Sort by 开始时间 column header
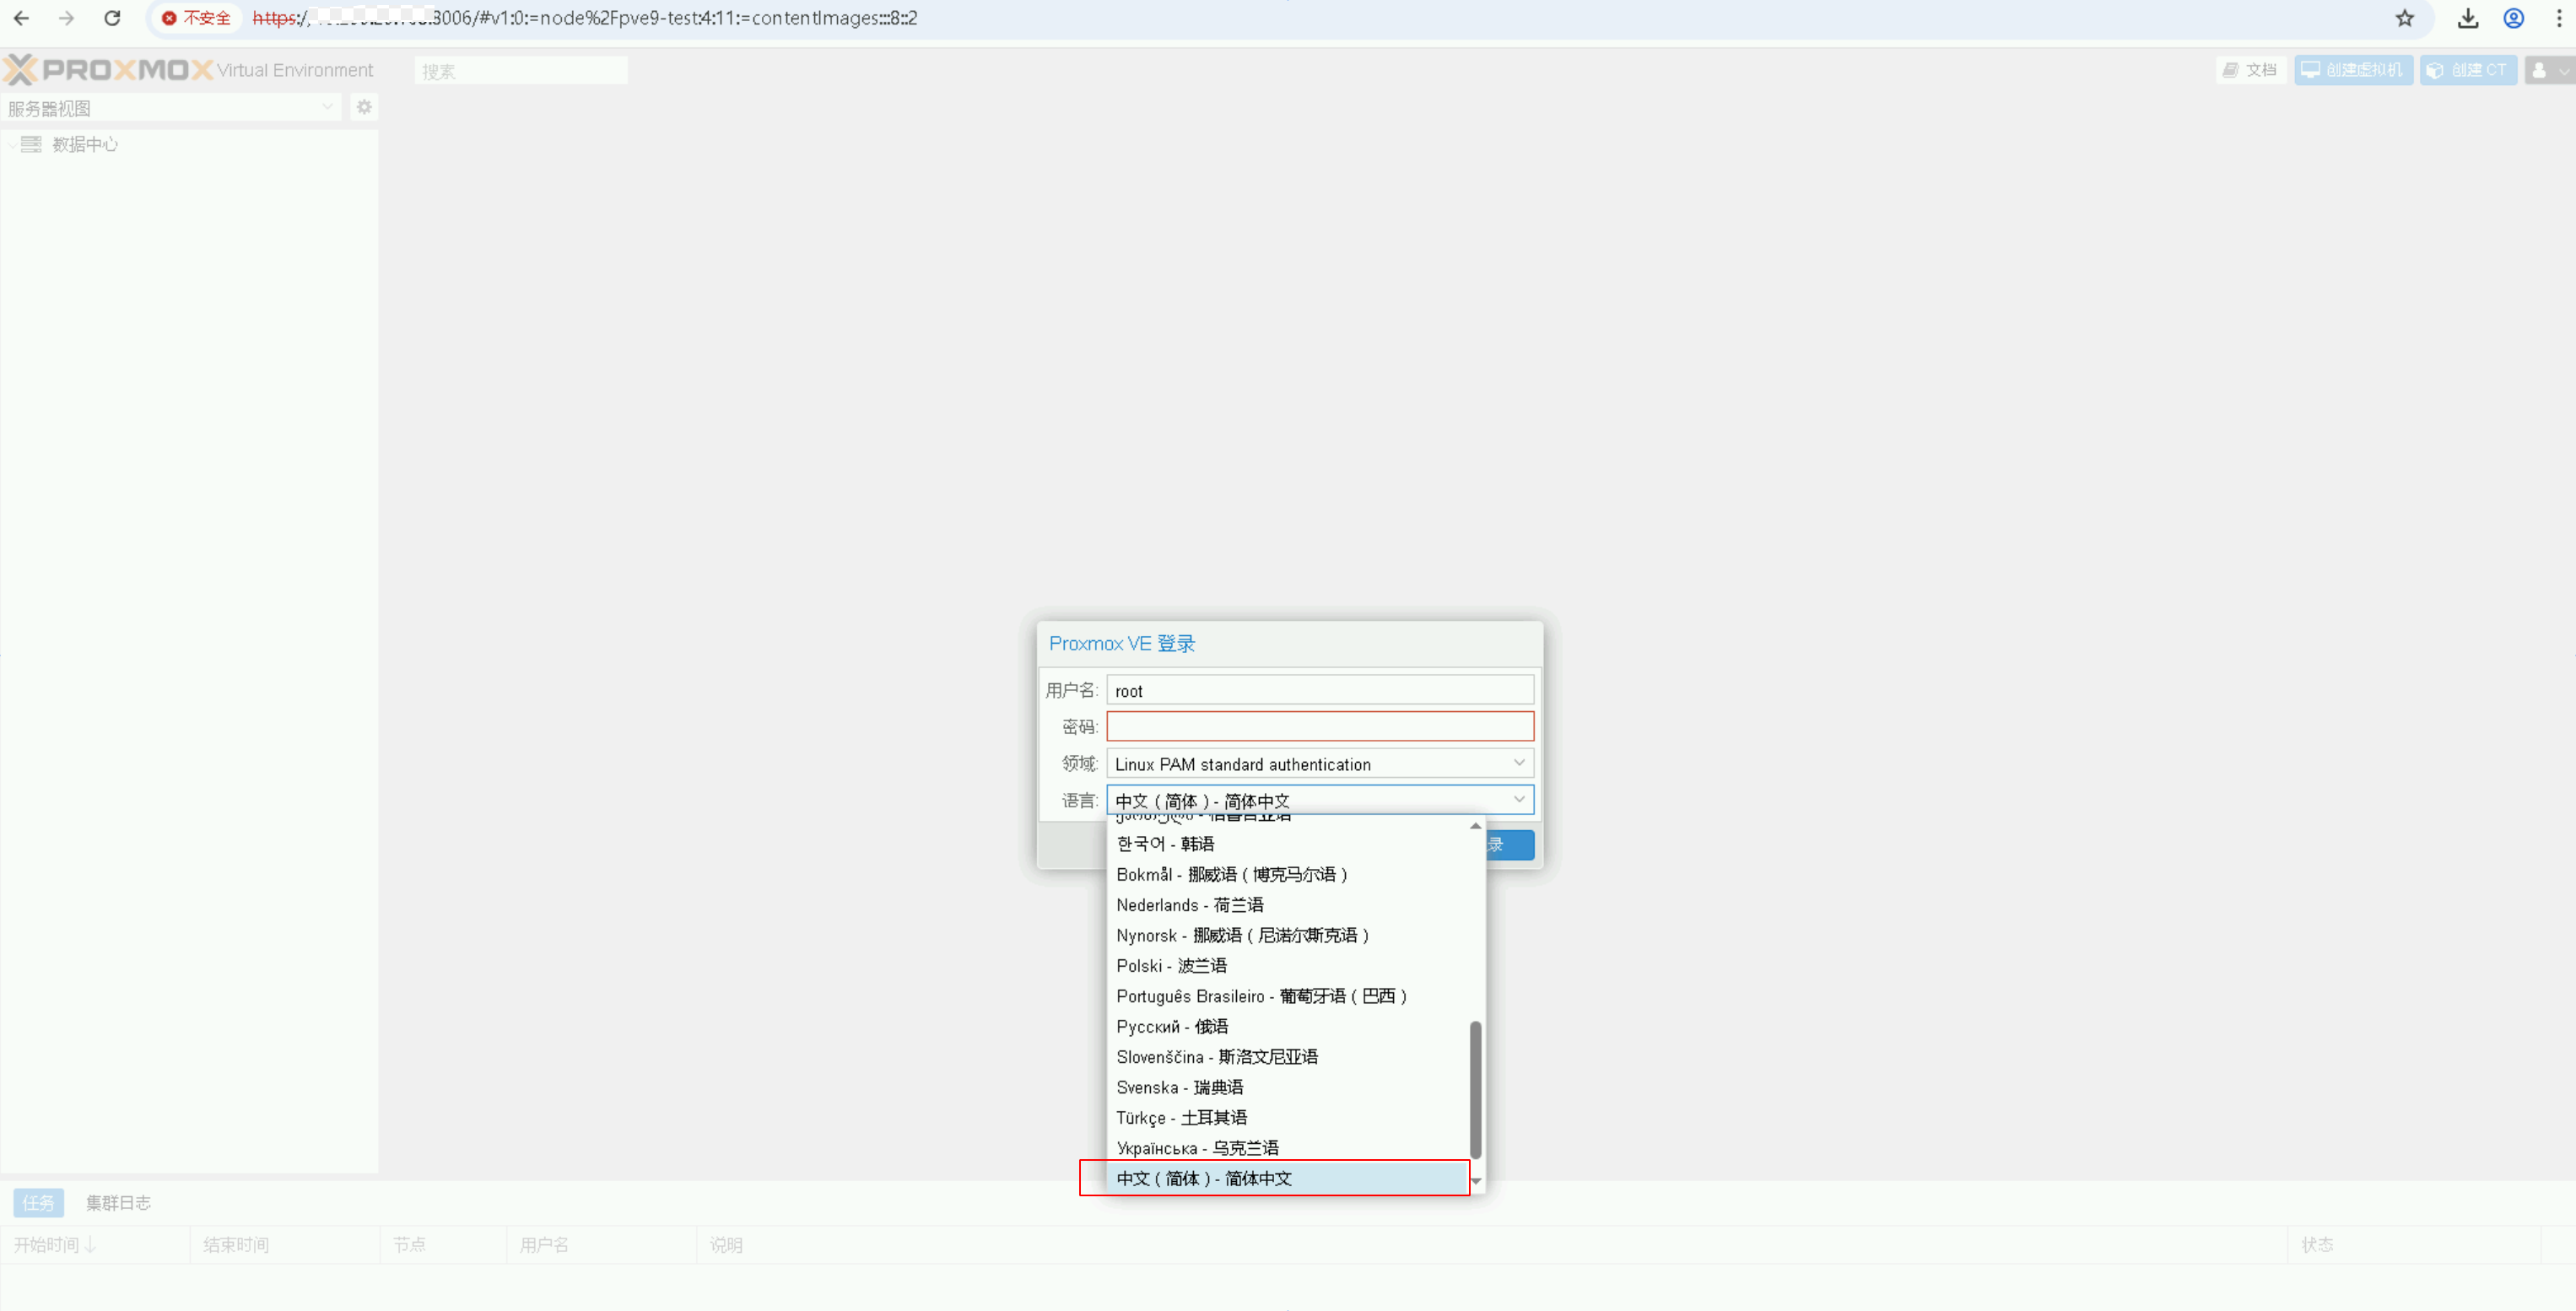The width and height of the screenshot is (2576, 1311). [x=95, y=1244]
